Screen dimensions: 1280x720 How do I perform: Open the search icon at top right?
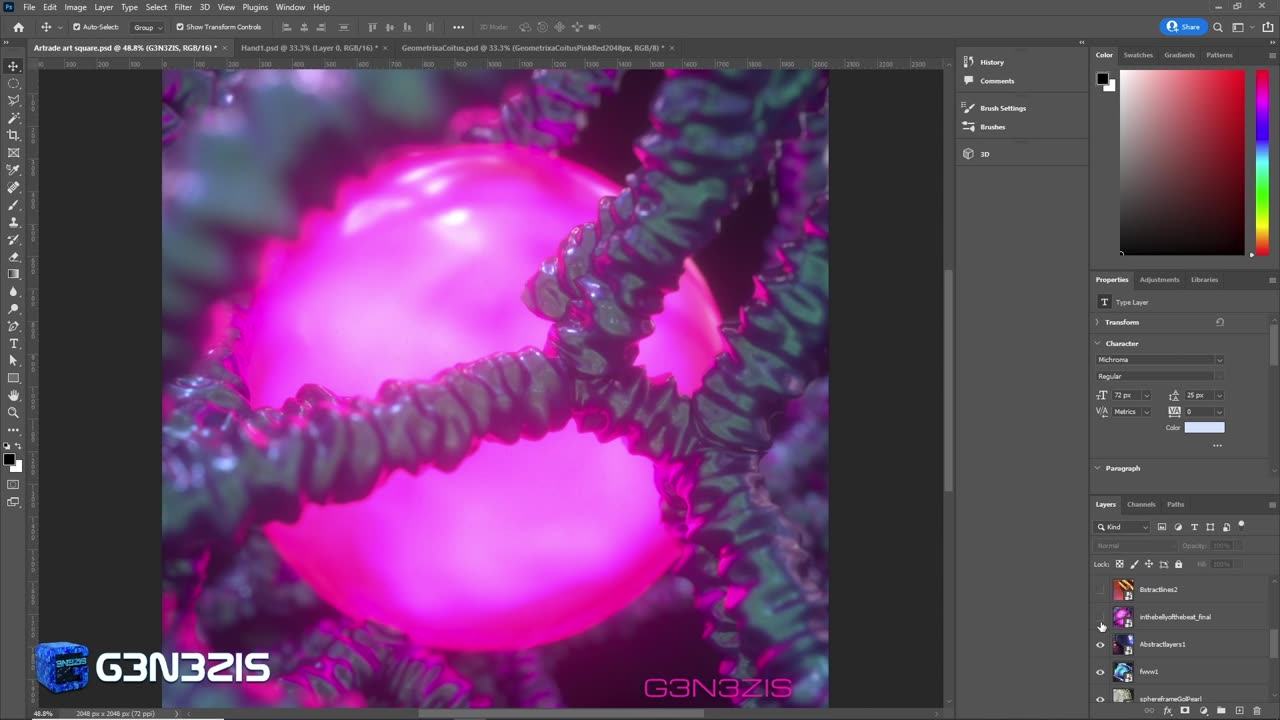(1217, 27)
